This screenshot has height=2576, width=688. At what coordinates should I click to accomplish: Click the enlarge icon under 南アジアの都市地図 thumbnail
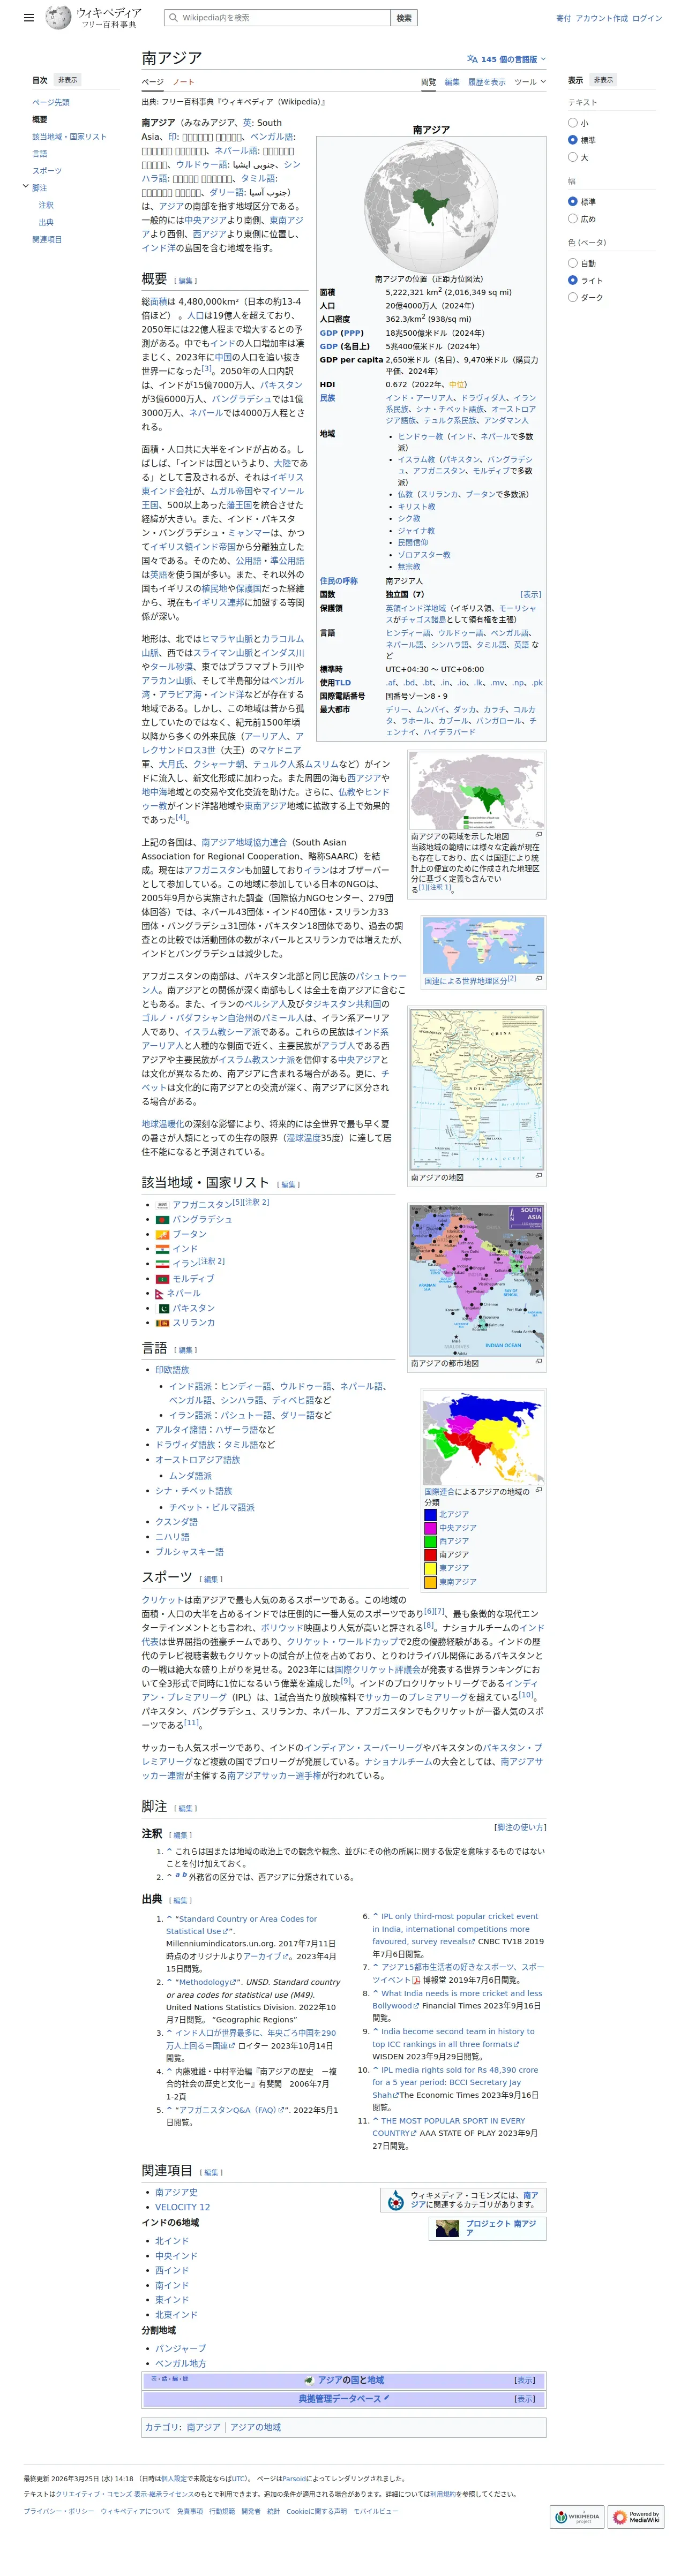click(x=539, y=1361)
